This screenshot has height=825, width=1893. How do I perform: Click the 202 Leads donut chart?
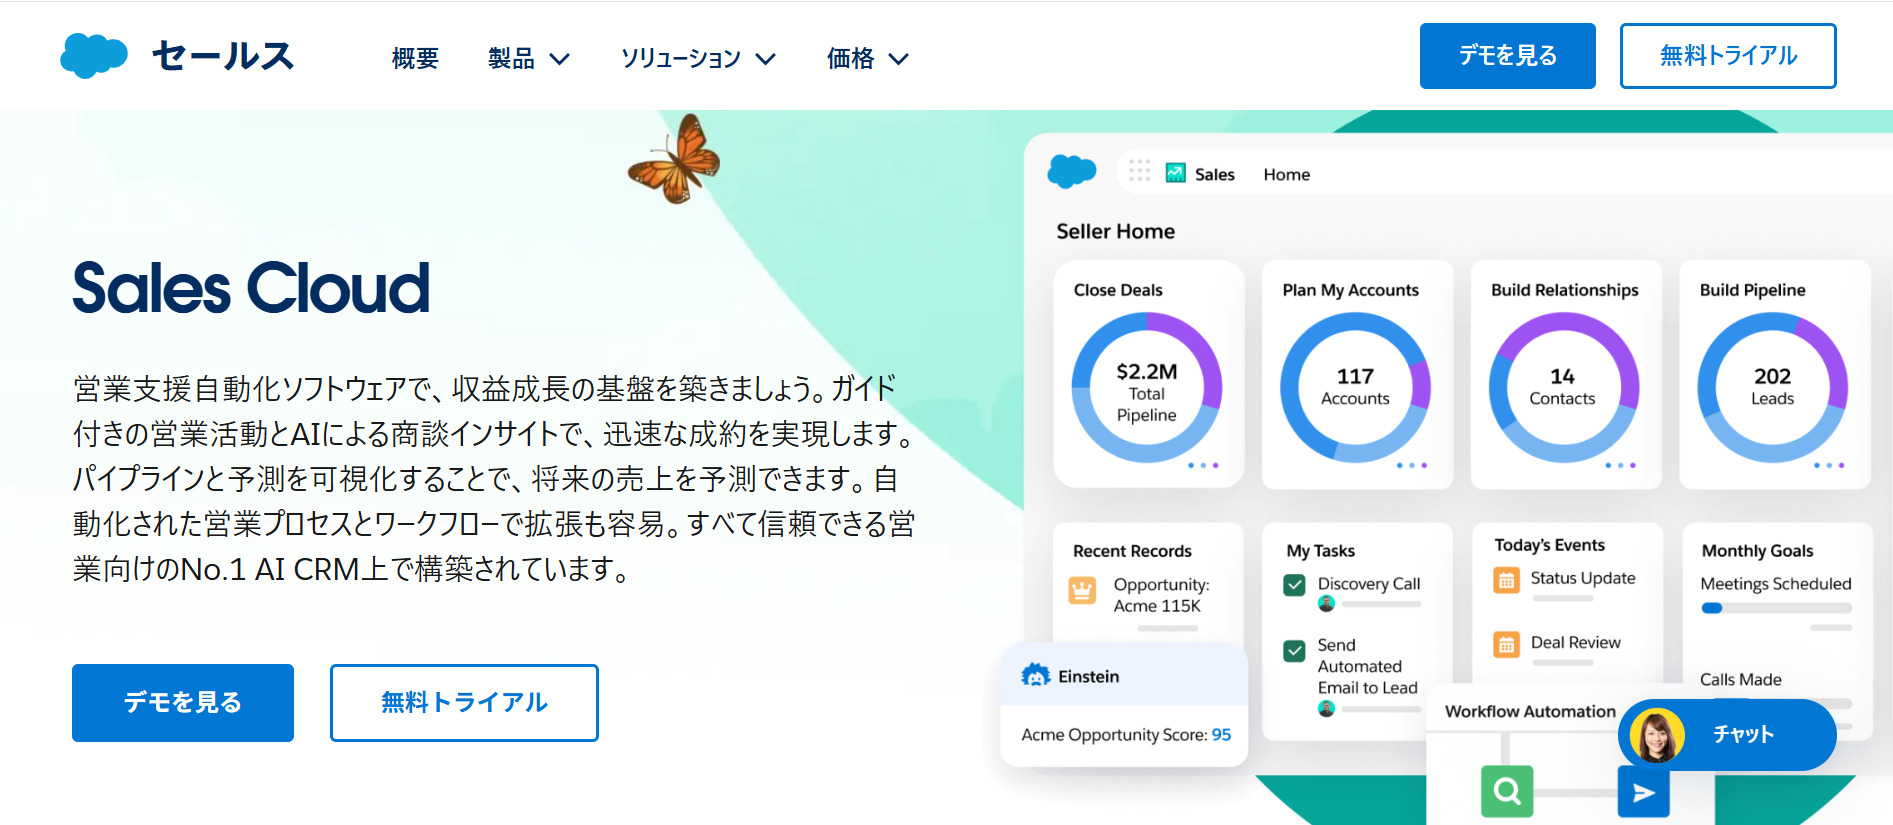click(1772, 388)
